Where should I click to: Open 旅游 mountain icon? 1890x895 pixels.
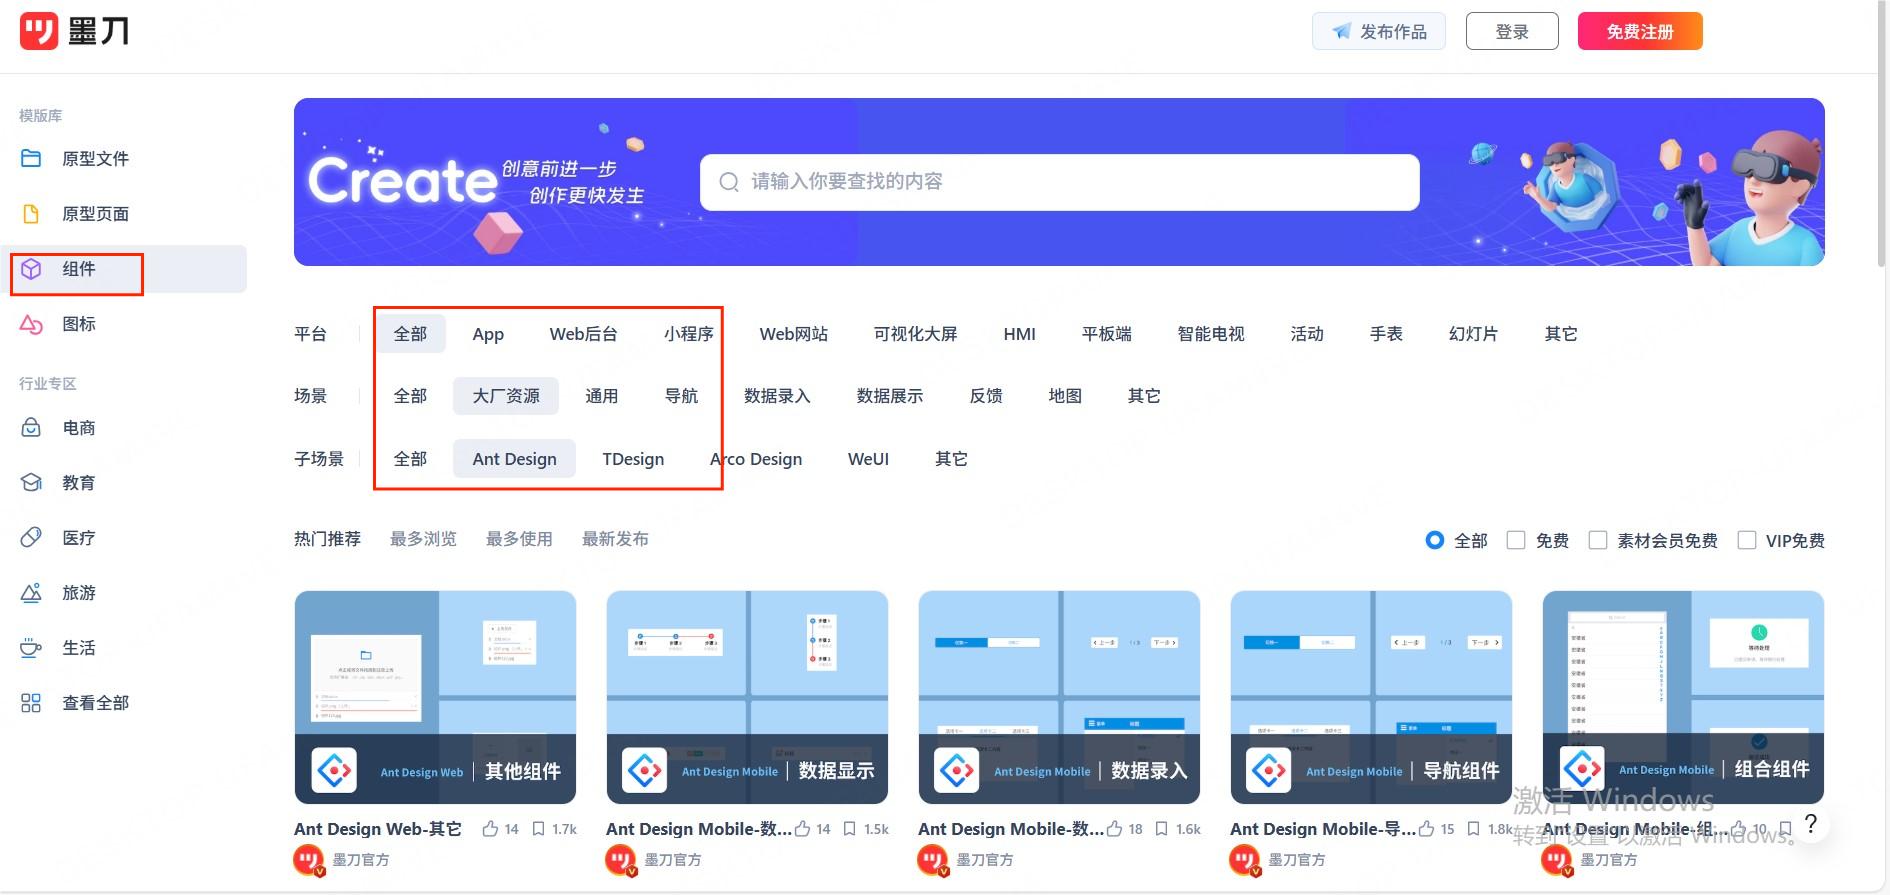31,593
